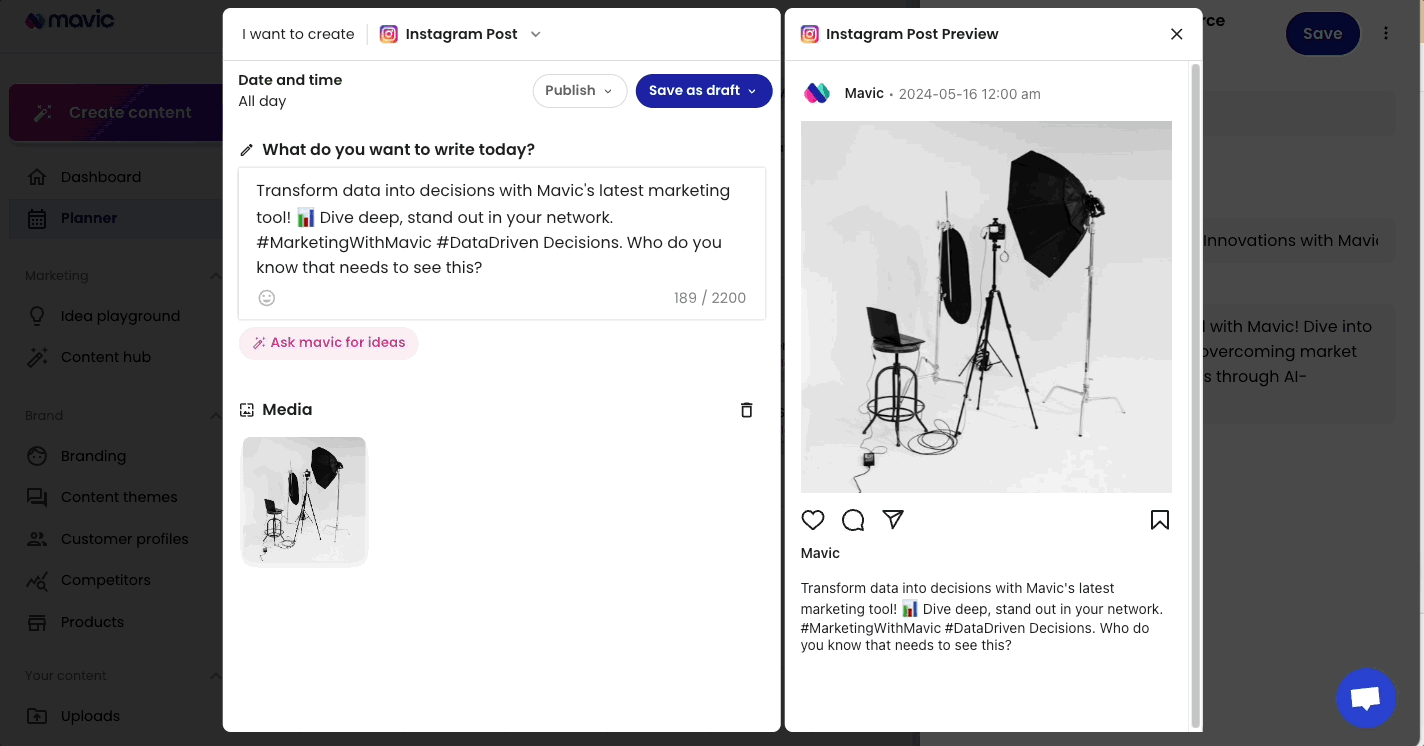Click the Mavic logo in sidebar

coord(69,20)
